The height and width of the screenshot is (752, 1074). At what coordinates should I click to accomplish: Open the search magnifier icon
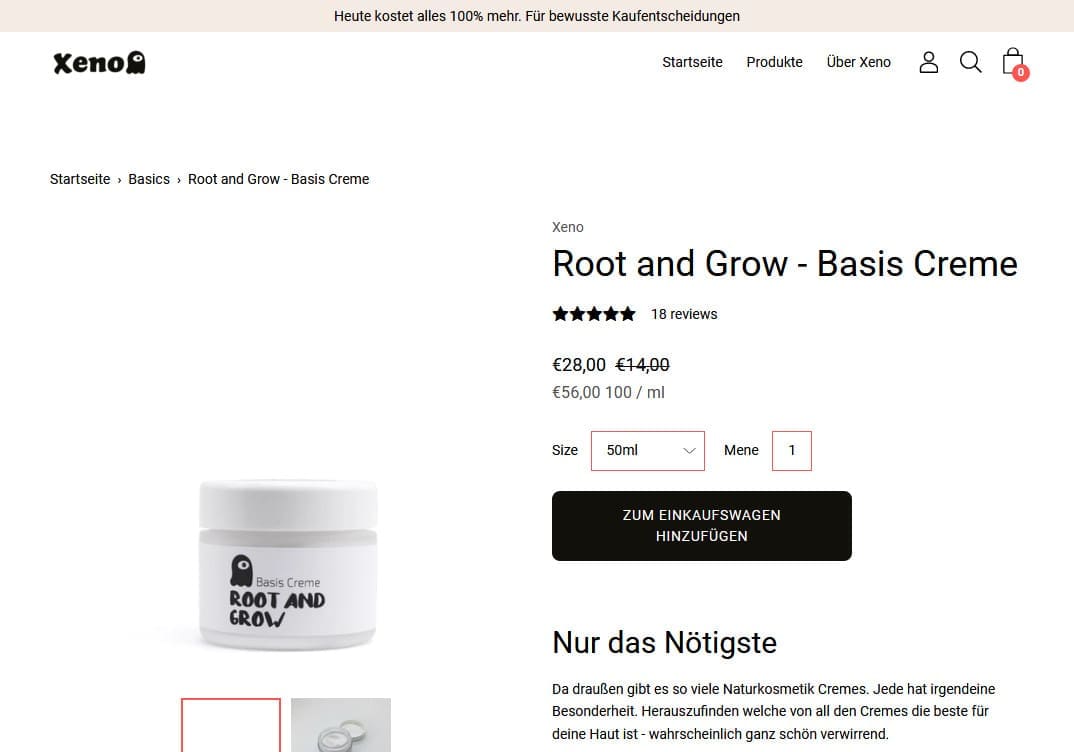coord(970,62)
